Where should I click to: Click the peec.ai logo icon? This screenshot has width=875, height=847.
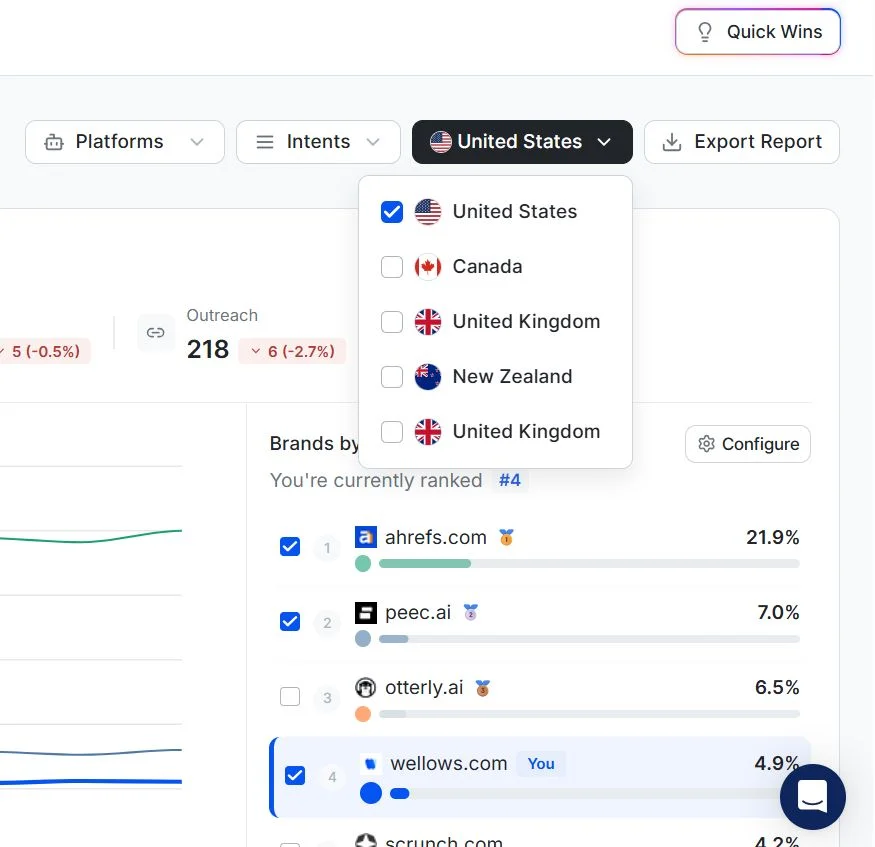tap(366, 613)
